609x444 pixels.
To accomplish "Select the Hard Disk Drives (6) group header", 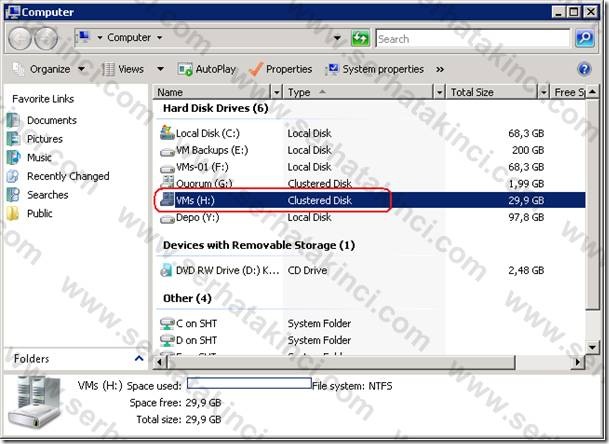I will click(216, 108).
